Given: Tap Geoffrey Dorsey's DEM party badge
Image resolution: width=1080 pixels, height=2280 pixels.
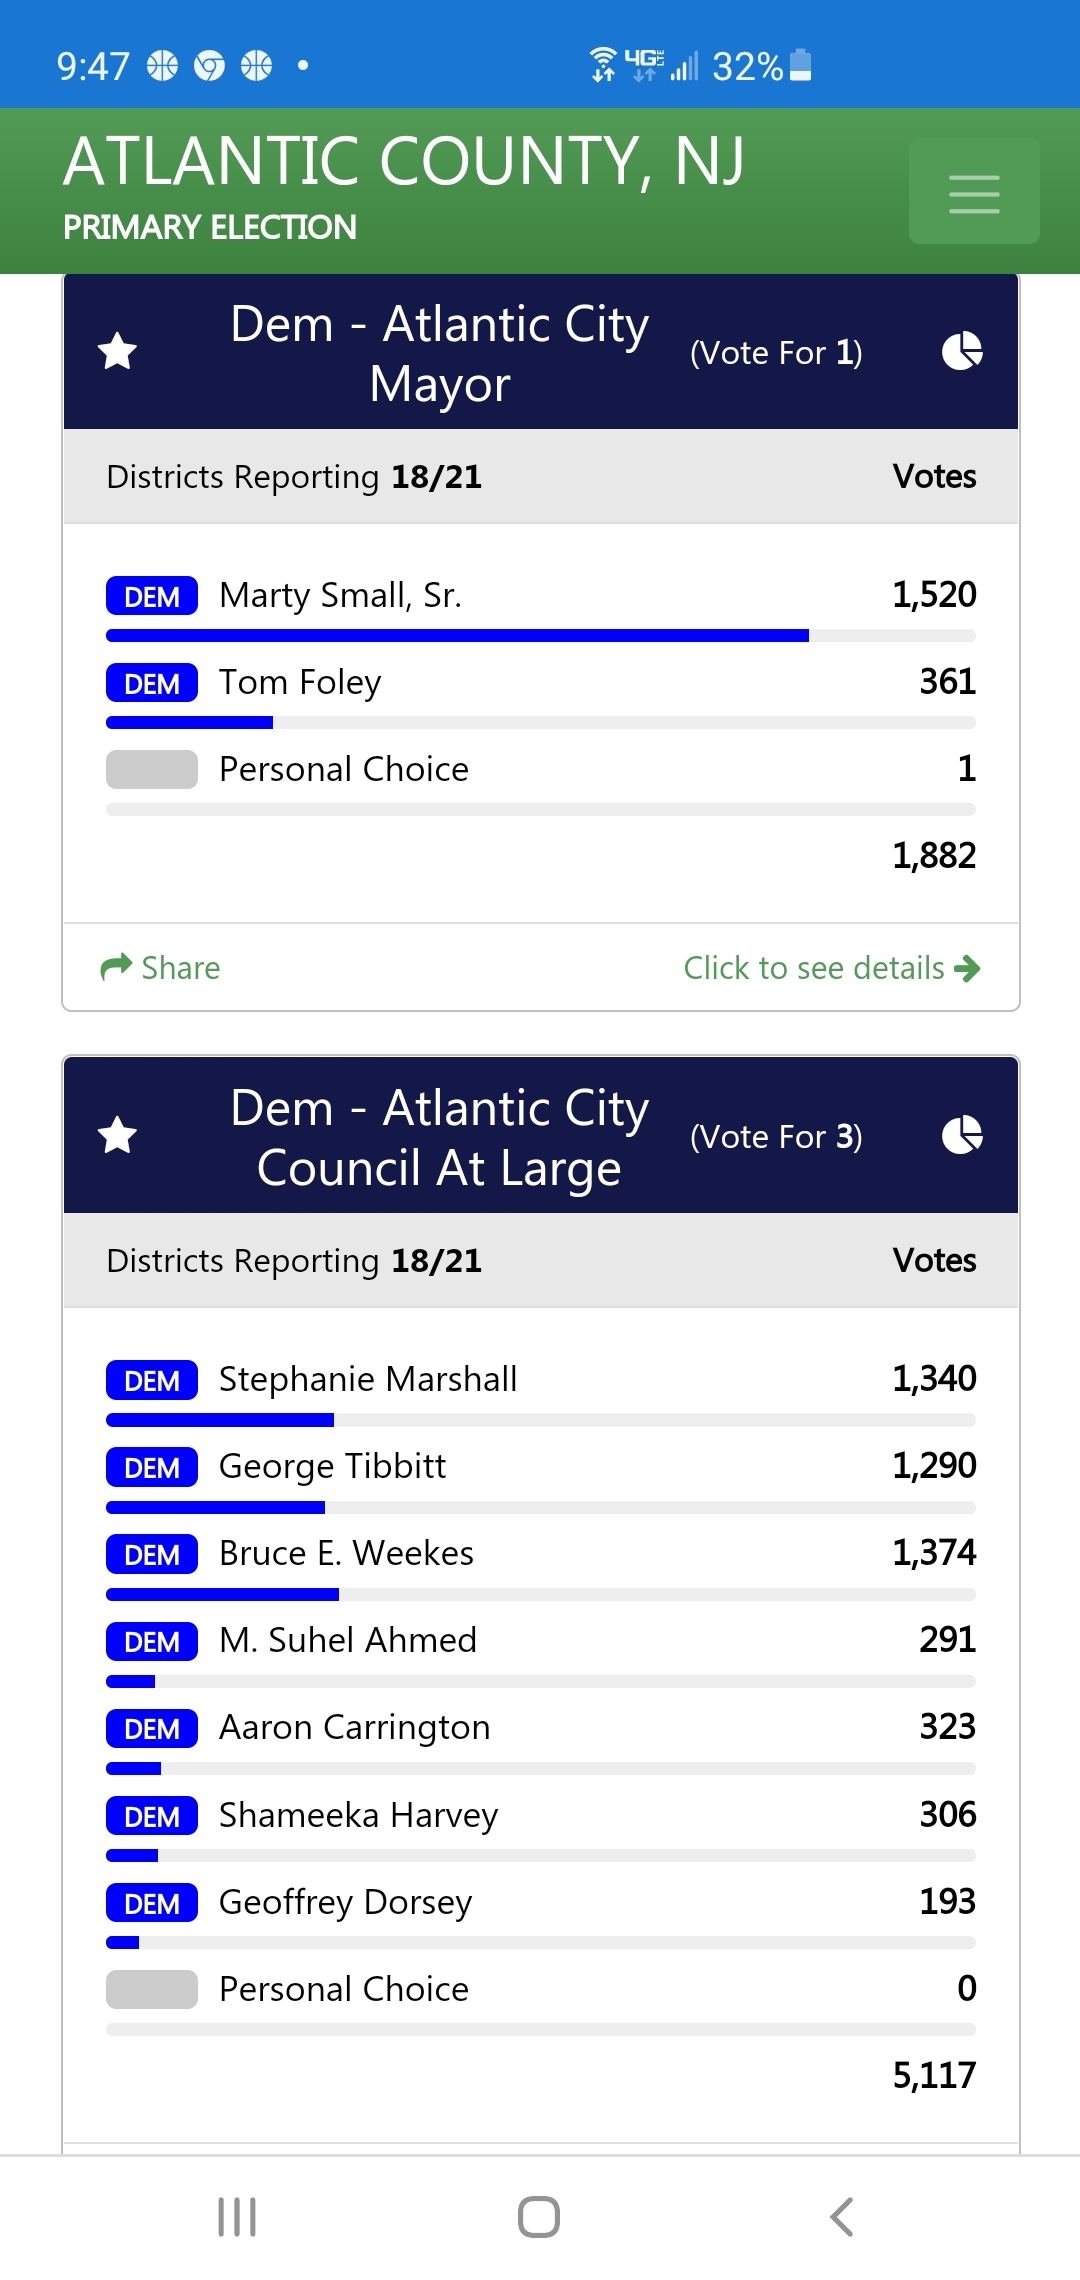Looking at the screenshot, I should click(152, 1904).
